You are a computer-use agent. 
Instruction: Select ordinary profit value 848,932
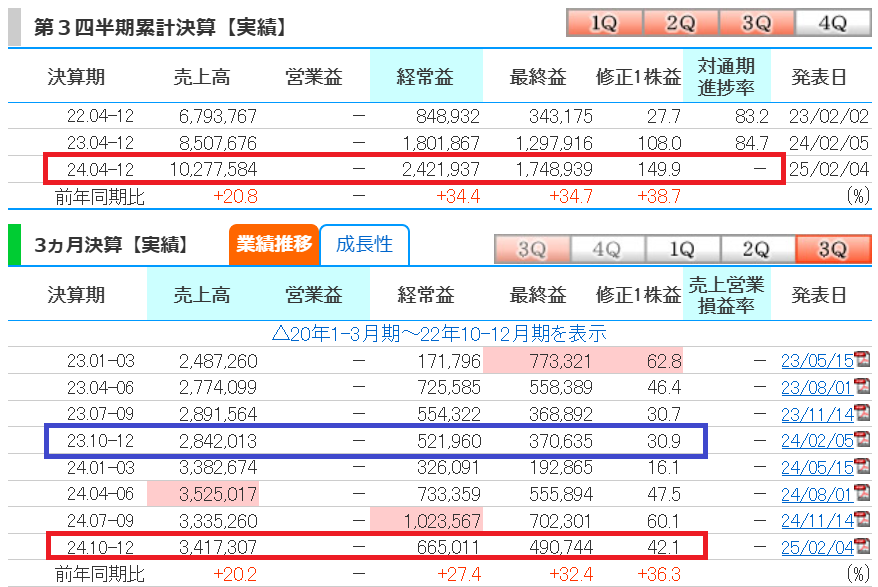coord(448,116)
